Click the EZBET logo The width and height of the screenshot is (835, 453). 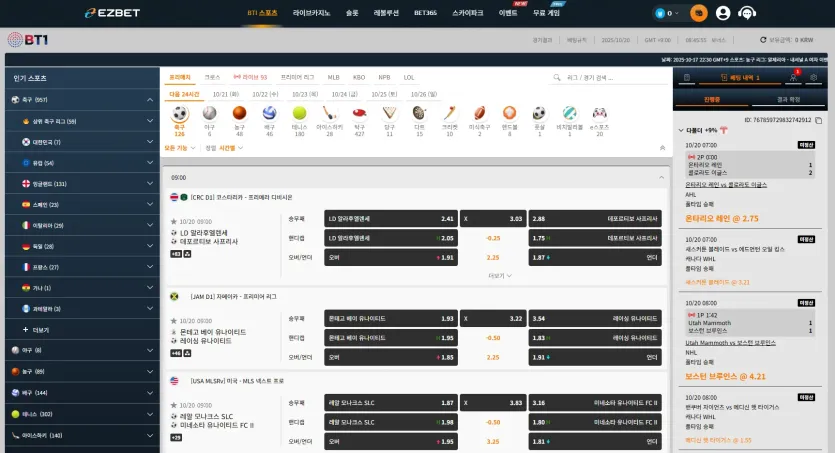point(112,13)
